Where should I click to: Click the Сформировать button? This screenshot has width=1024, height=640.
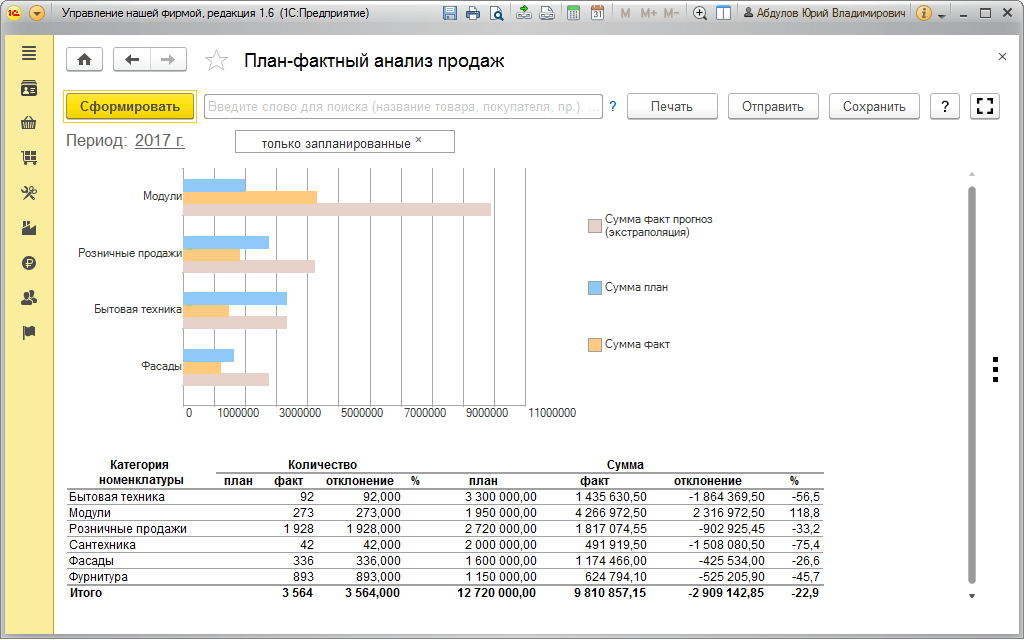[130, 106]
